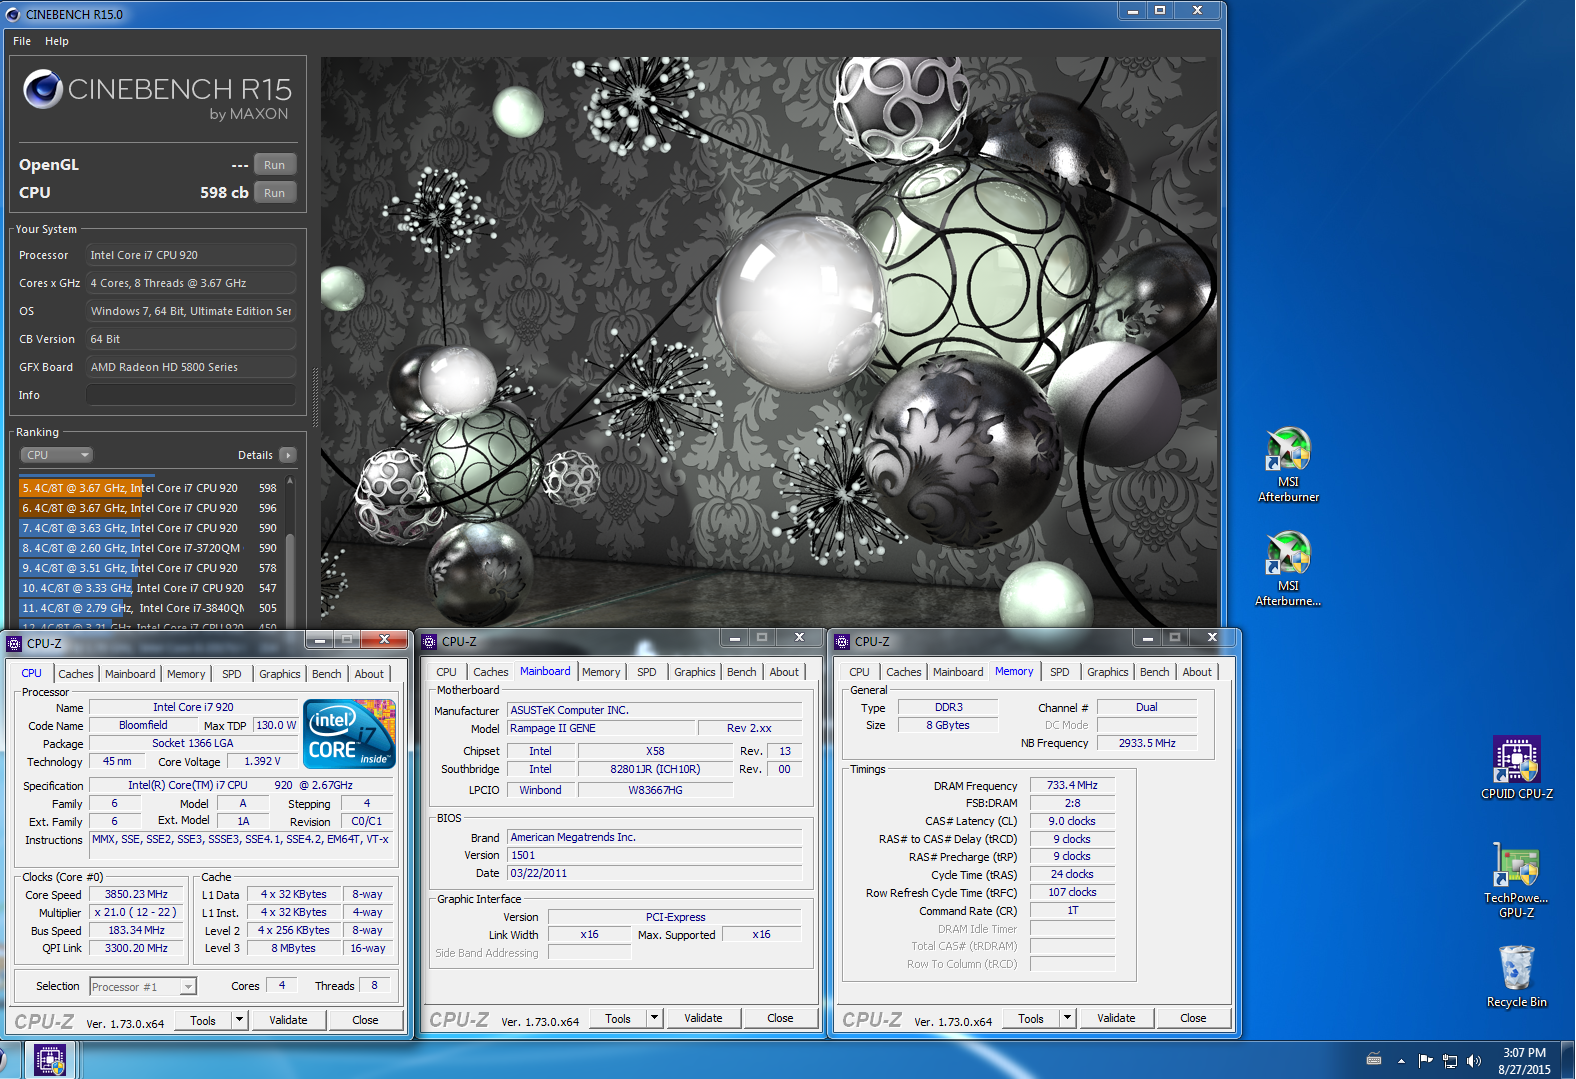This screenshot has width=1576, height=1079.
Task: Click the Tools button in the Memory window
Action: [1031, 1018]
